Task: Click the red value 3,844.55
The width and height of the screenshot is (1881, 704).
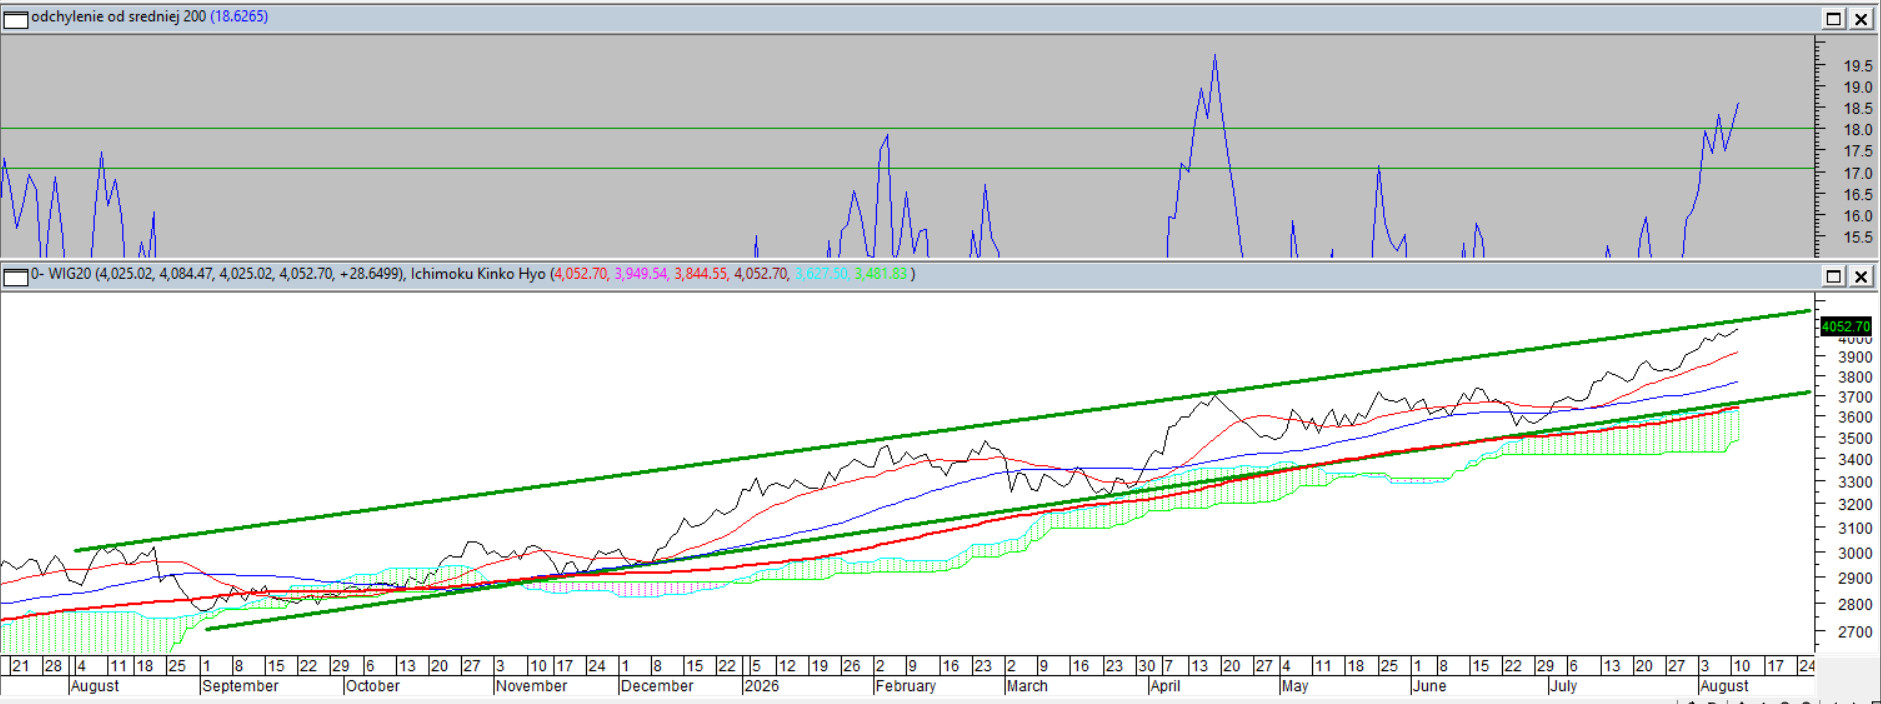Action: point(700,274)
